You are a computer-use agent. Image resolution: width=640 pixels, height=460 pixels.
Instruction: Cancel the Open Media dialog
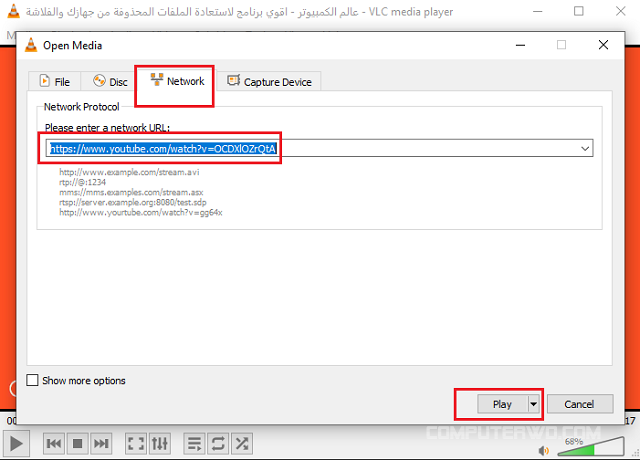pos(580,404)
